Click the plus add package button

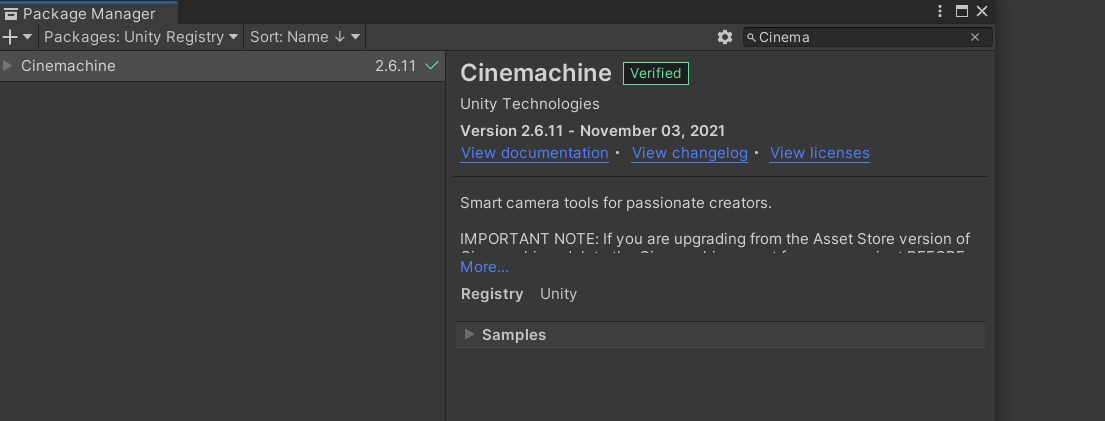[10, 37]
